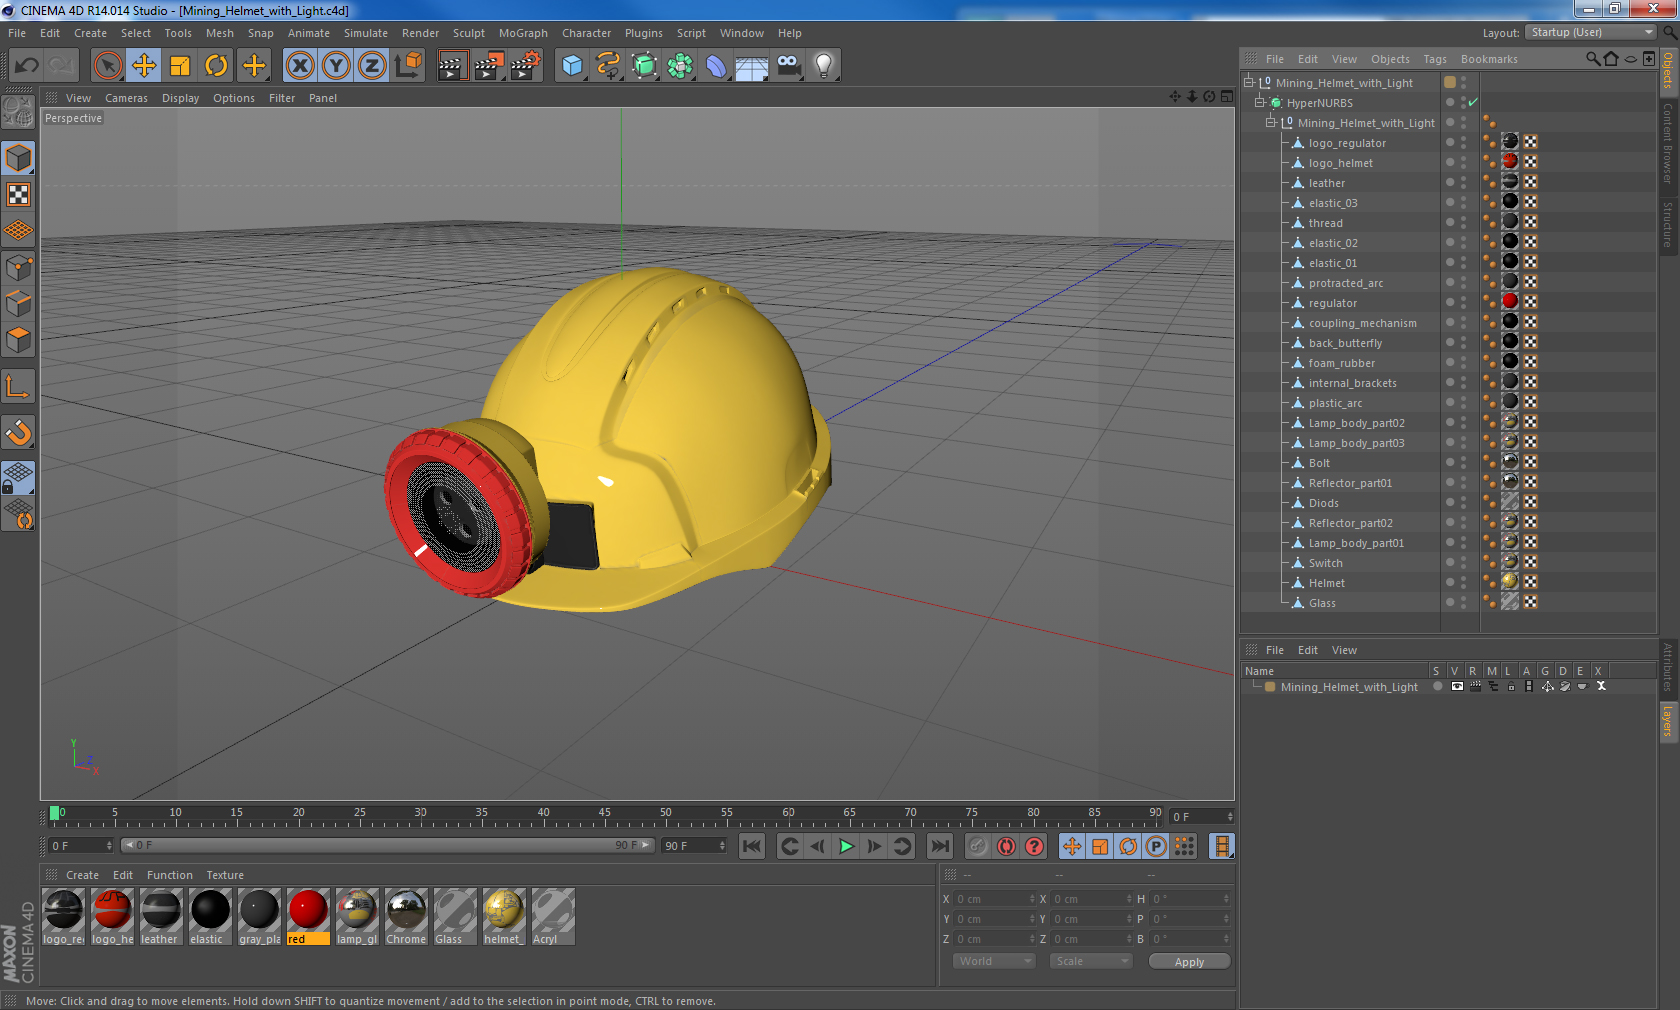Open the Layout dropdown Startup (User)
Image resolution: width=1680 pixels, height=1010 pixels.
[1590, 32]
